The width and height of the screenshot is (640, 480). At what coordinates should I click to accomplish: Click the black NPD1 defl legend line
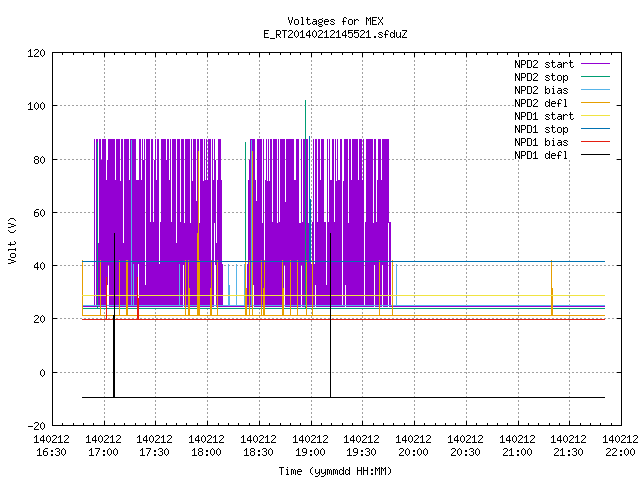tap(595, 155)
